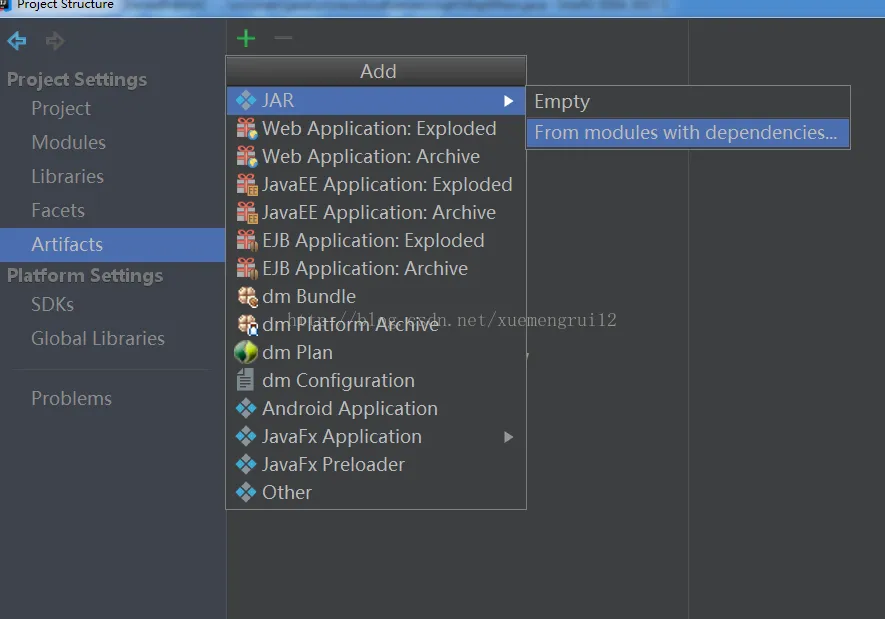Open the Problems section
885x619 pixels.
[71, 399]
